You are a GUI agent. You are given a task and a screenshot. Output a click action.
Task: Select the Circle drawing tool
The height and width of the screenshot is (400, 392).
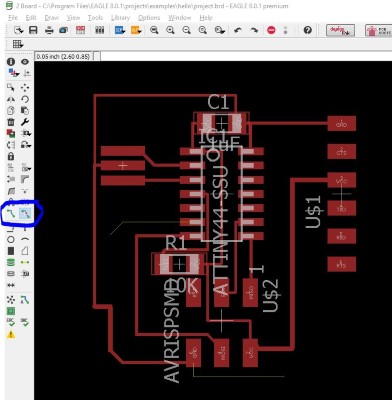(11, 239)
